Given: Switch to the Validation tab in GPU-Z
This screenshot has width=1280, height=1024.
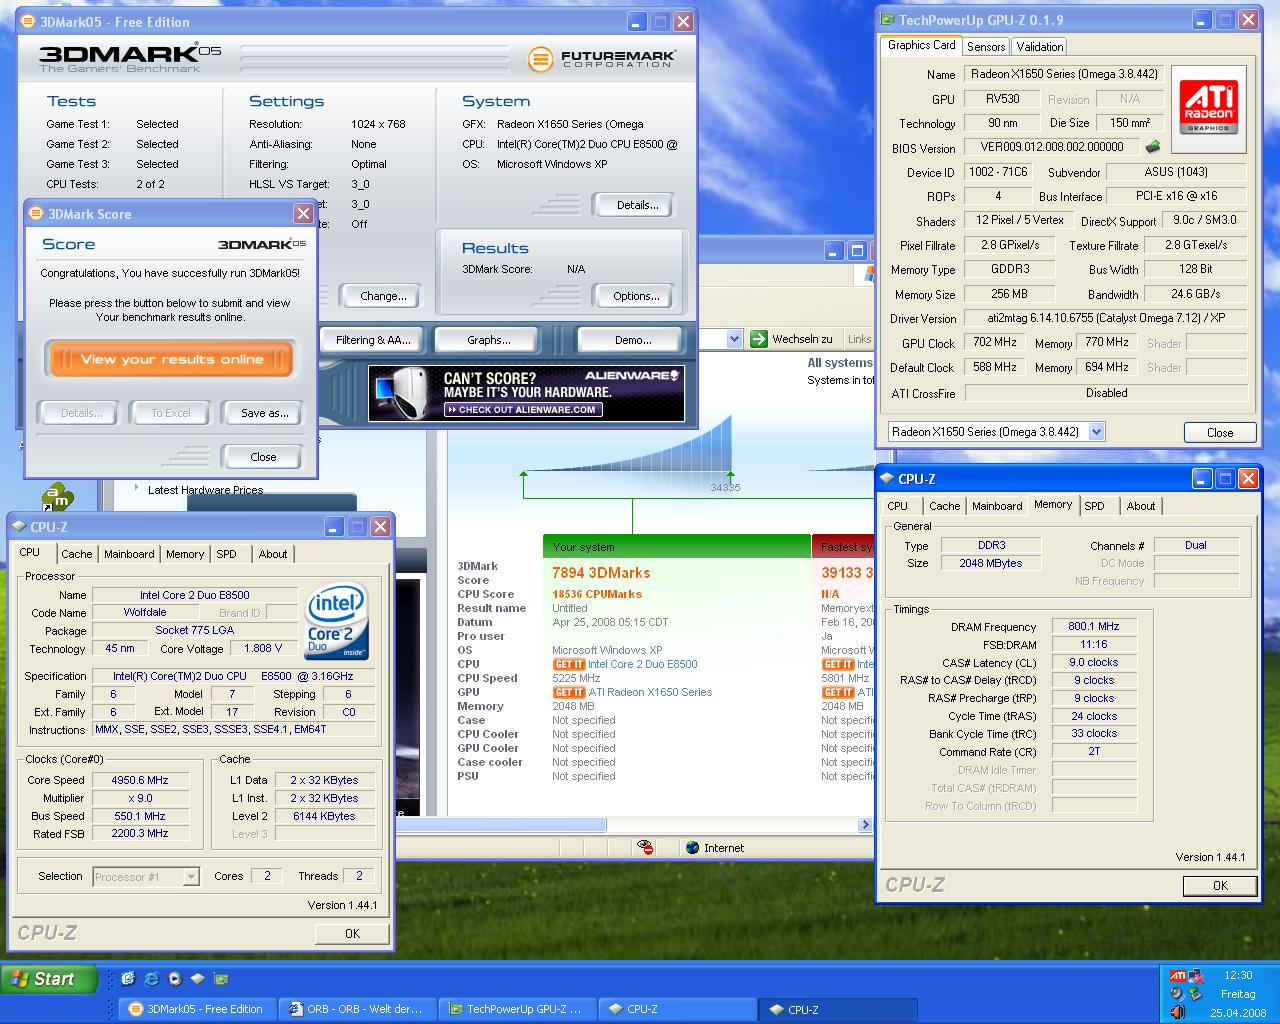Looking at the screenshot, I should pyautogui.click(x=1040, y=46).
